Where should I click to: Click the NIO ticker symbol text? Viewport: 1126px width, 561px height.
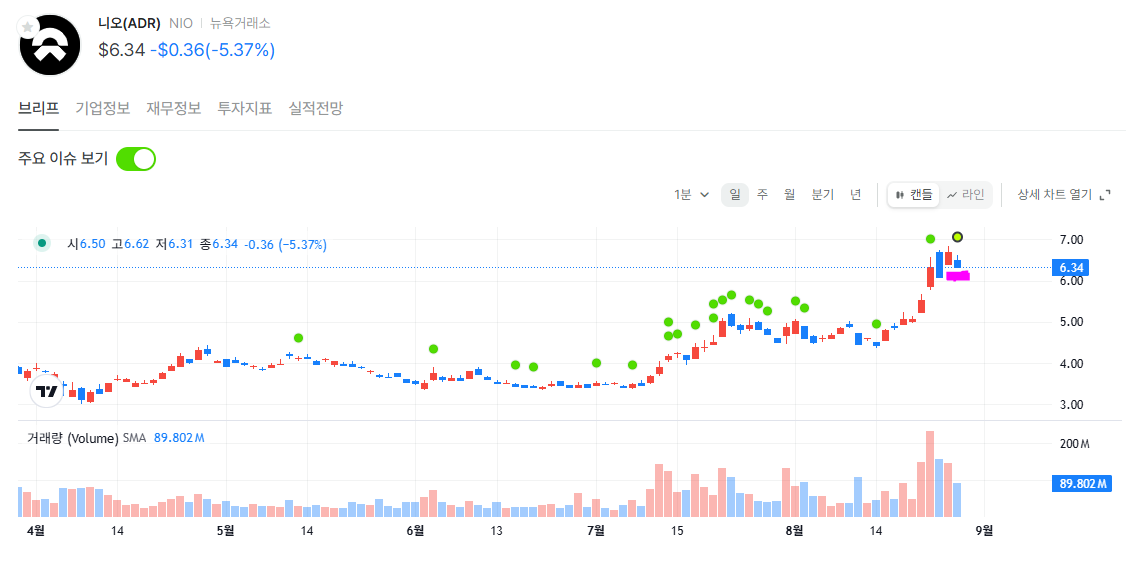click(x=181, y=23)
